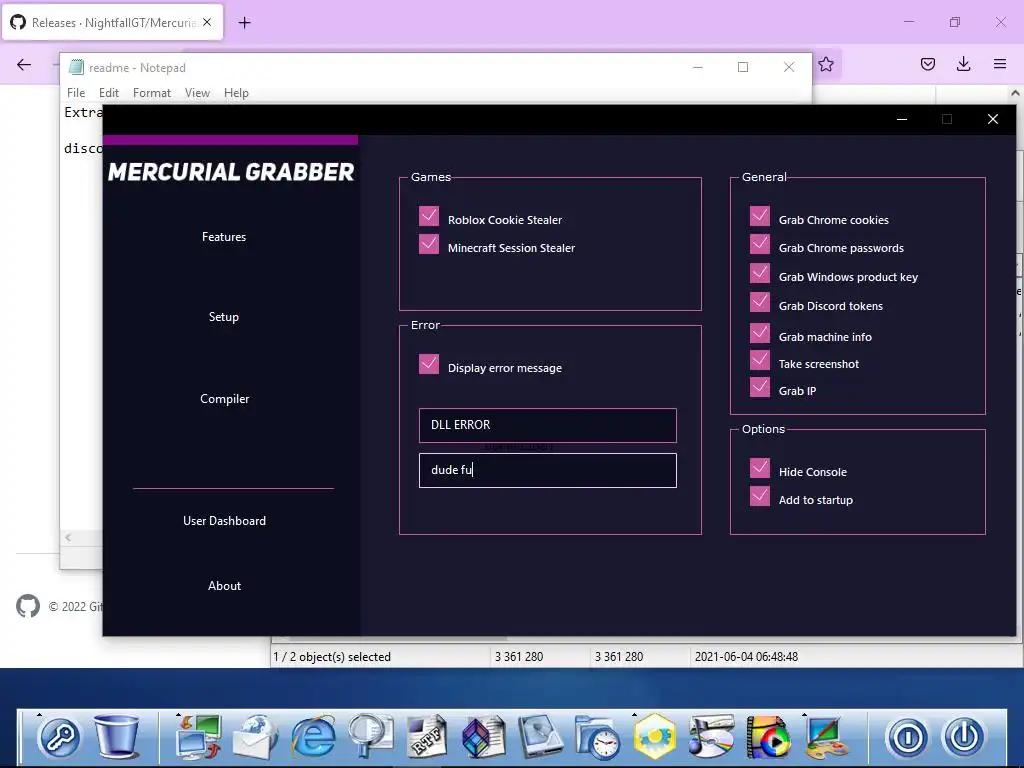
Task: Open the Format menu in Notepad
Action: tap(152, 93)
